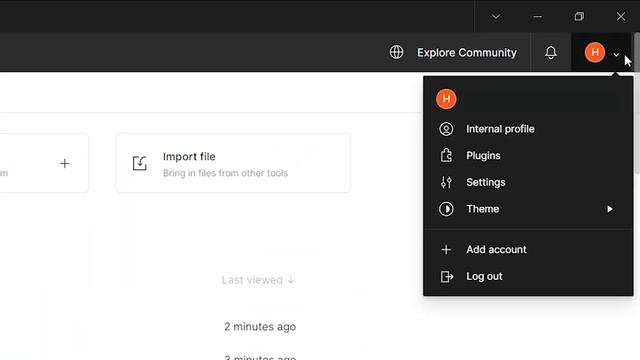This screenshot has height=360, width=640.
Task: Collapse the account menu chevron
Action: click(616, 54)
